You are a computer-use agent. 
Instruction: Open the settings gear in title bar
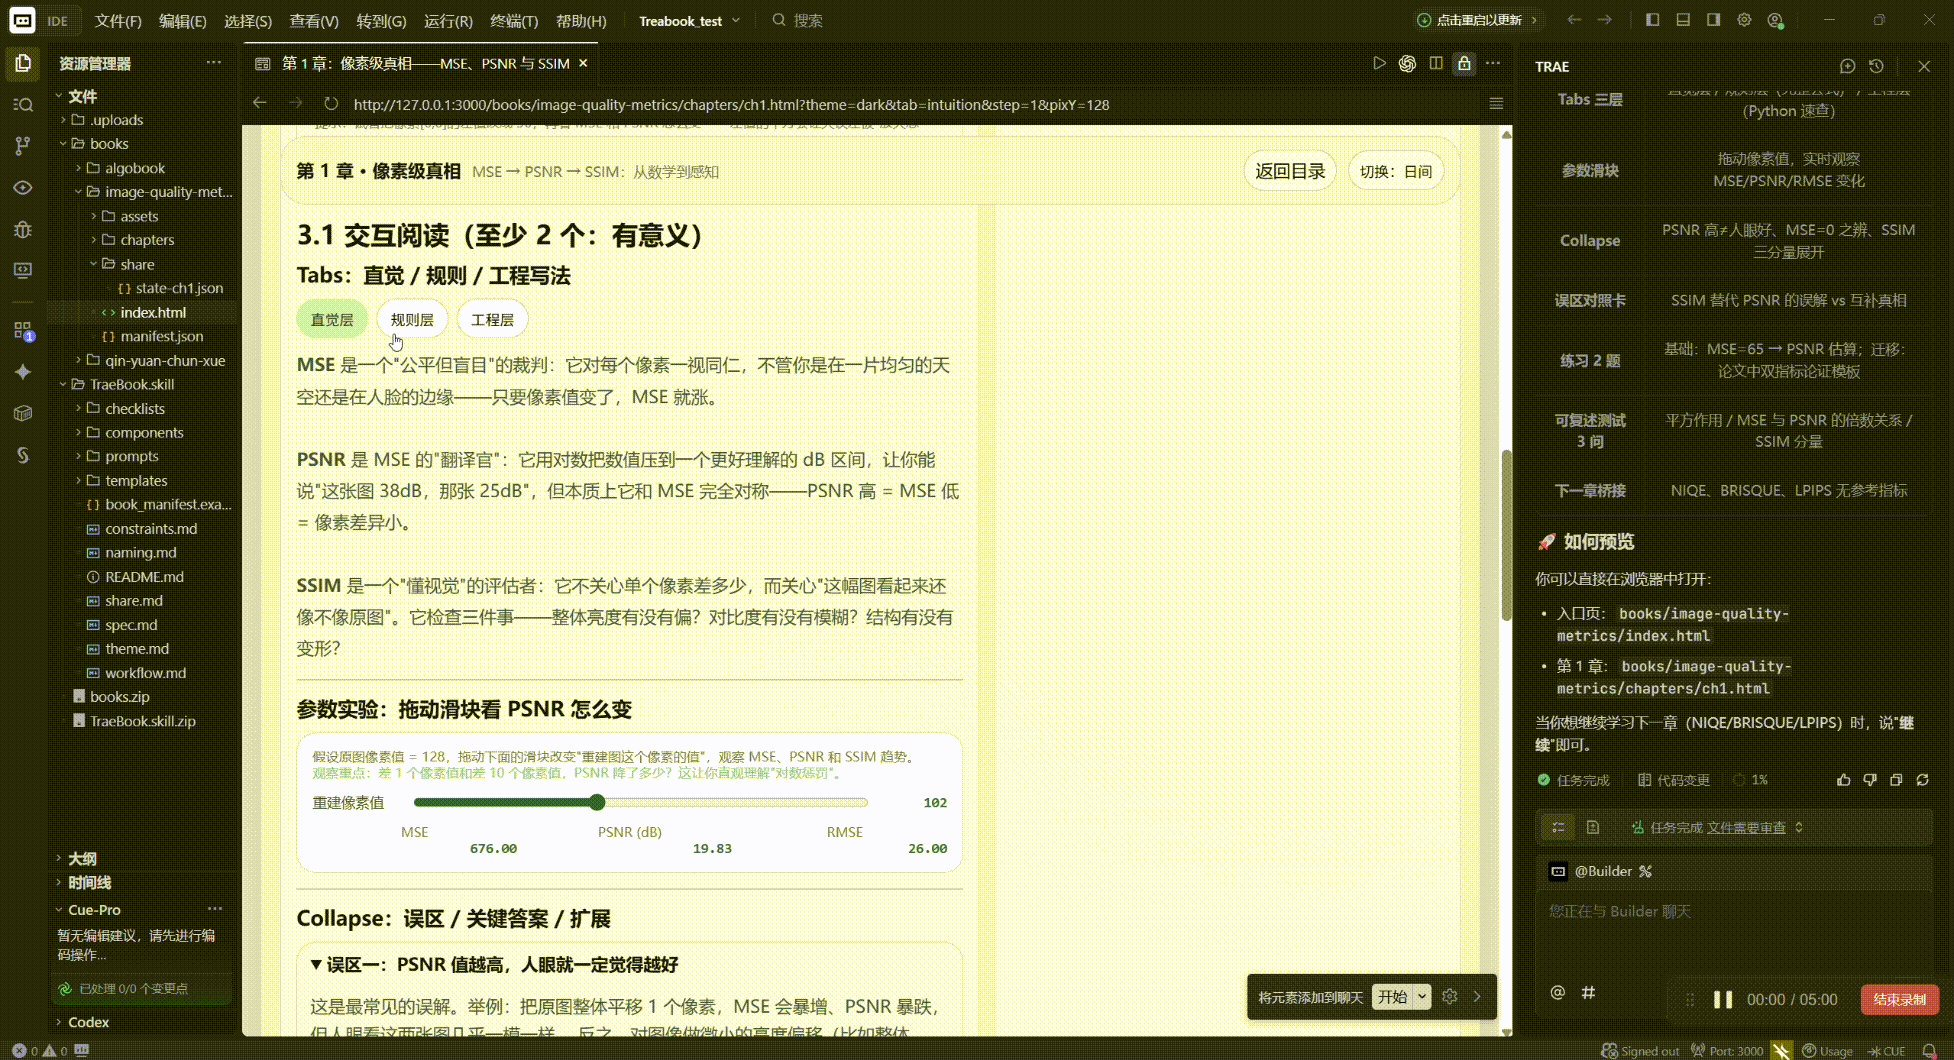click(1744, 20)
